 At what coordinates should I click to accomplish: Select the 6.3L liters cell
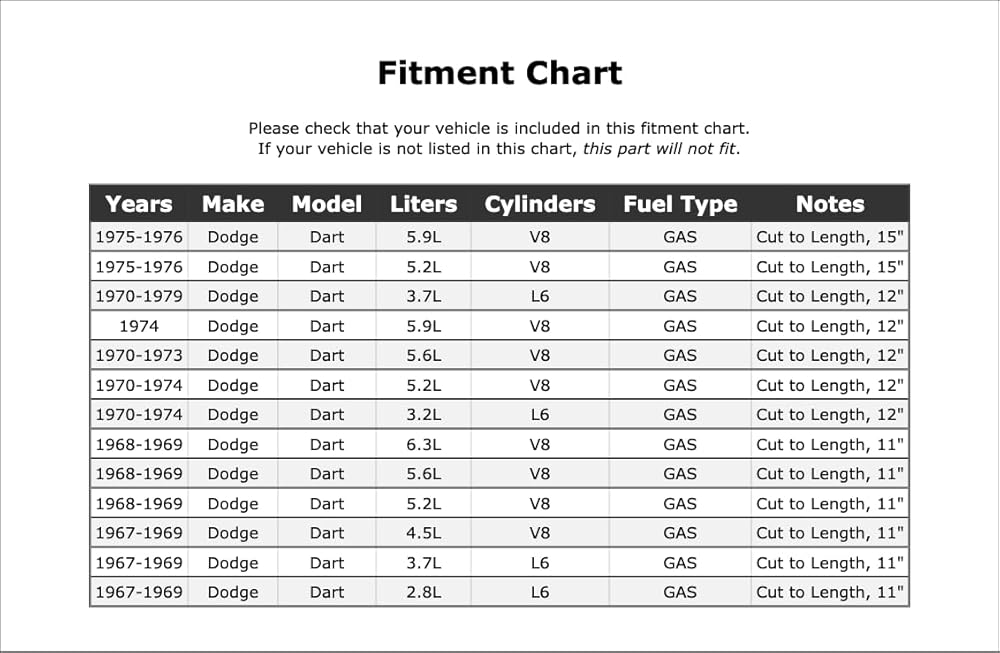[x=423, y=444]
